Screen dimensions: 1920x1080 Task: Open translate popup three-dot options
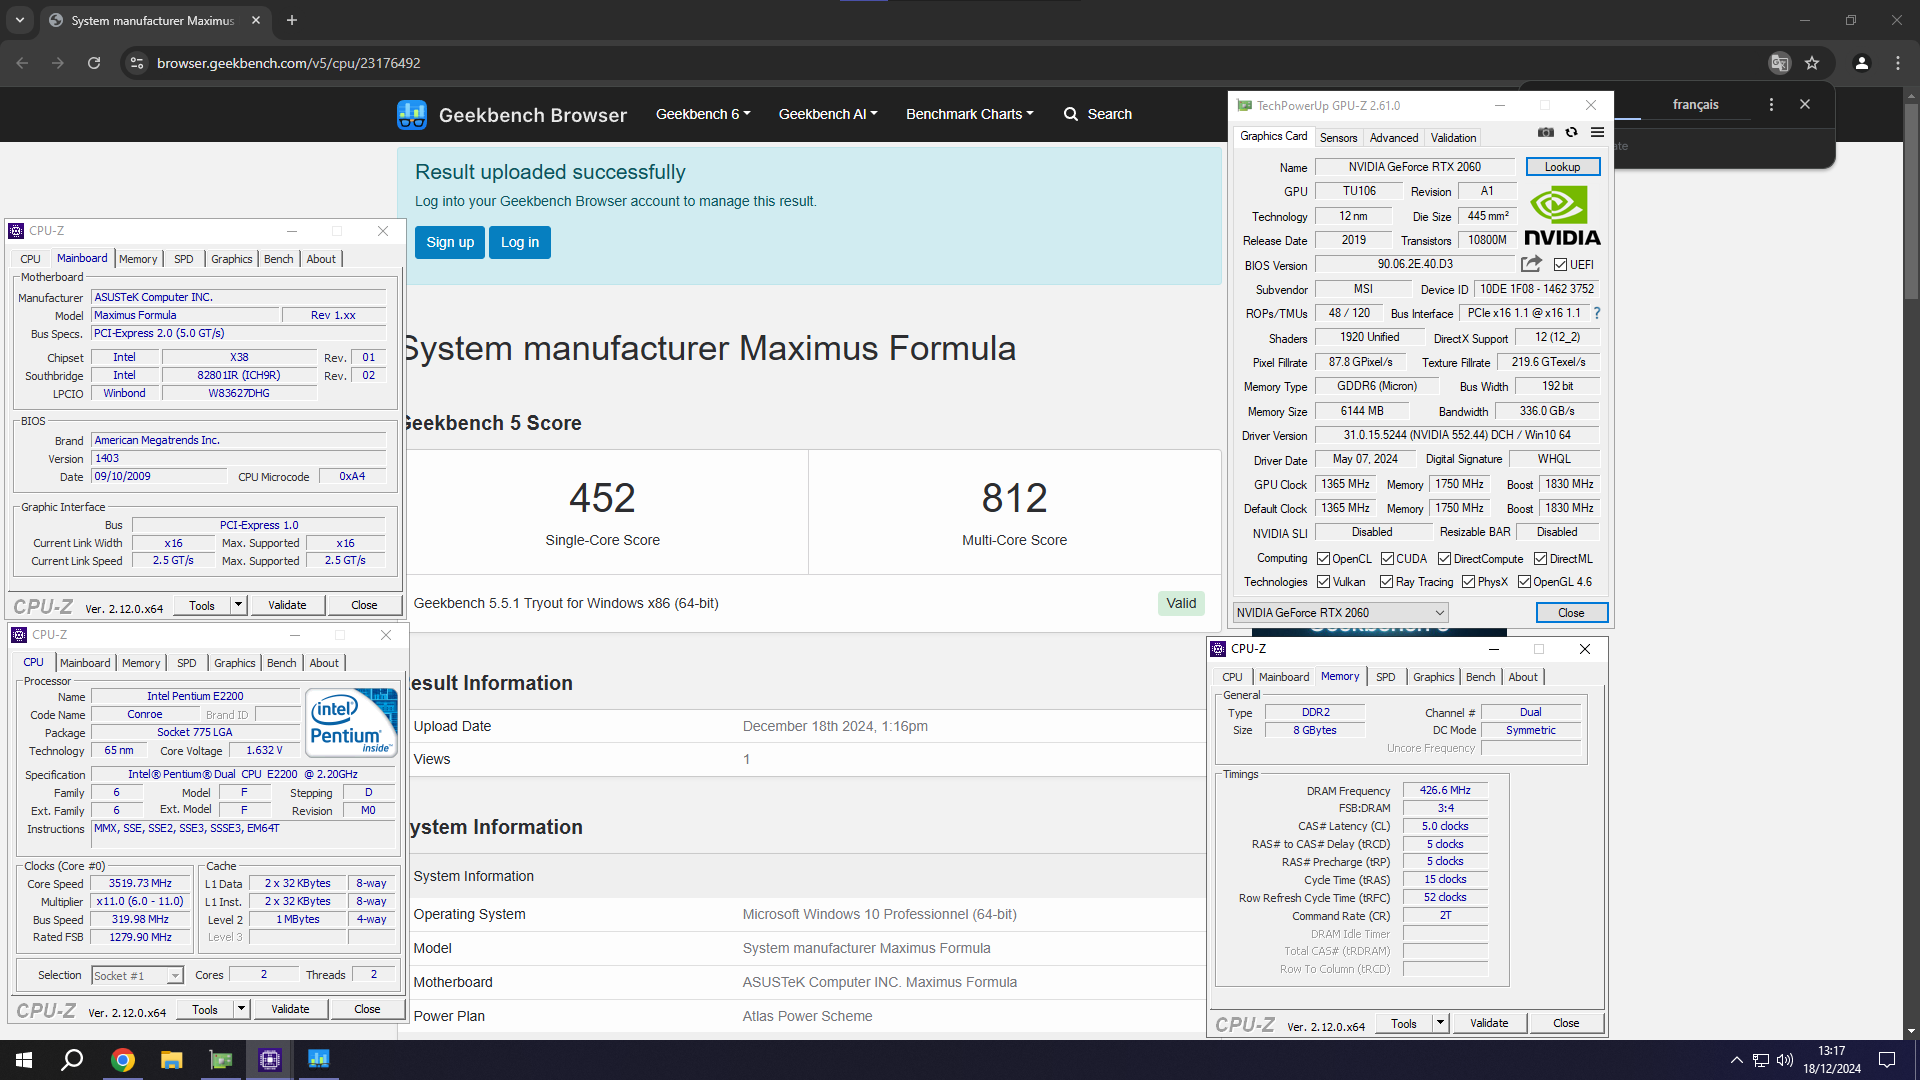click(x=1771, y=104)
